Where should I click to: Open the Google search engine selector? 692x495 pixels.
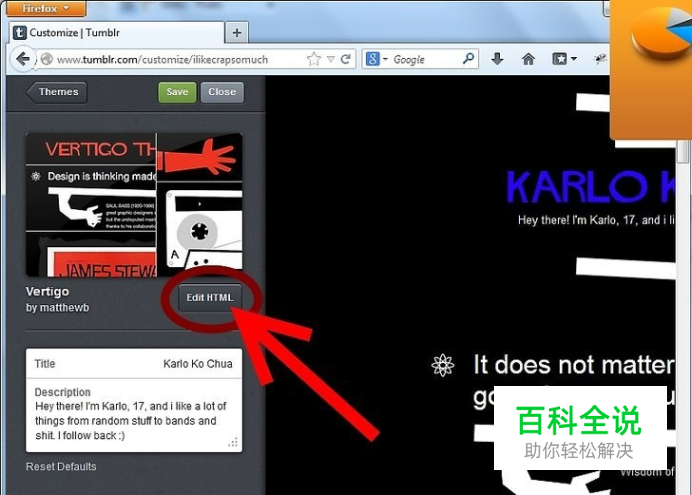[x=376, y=59]
